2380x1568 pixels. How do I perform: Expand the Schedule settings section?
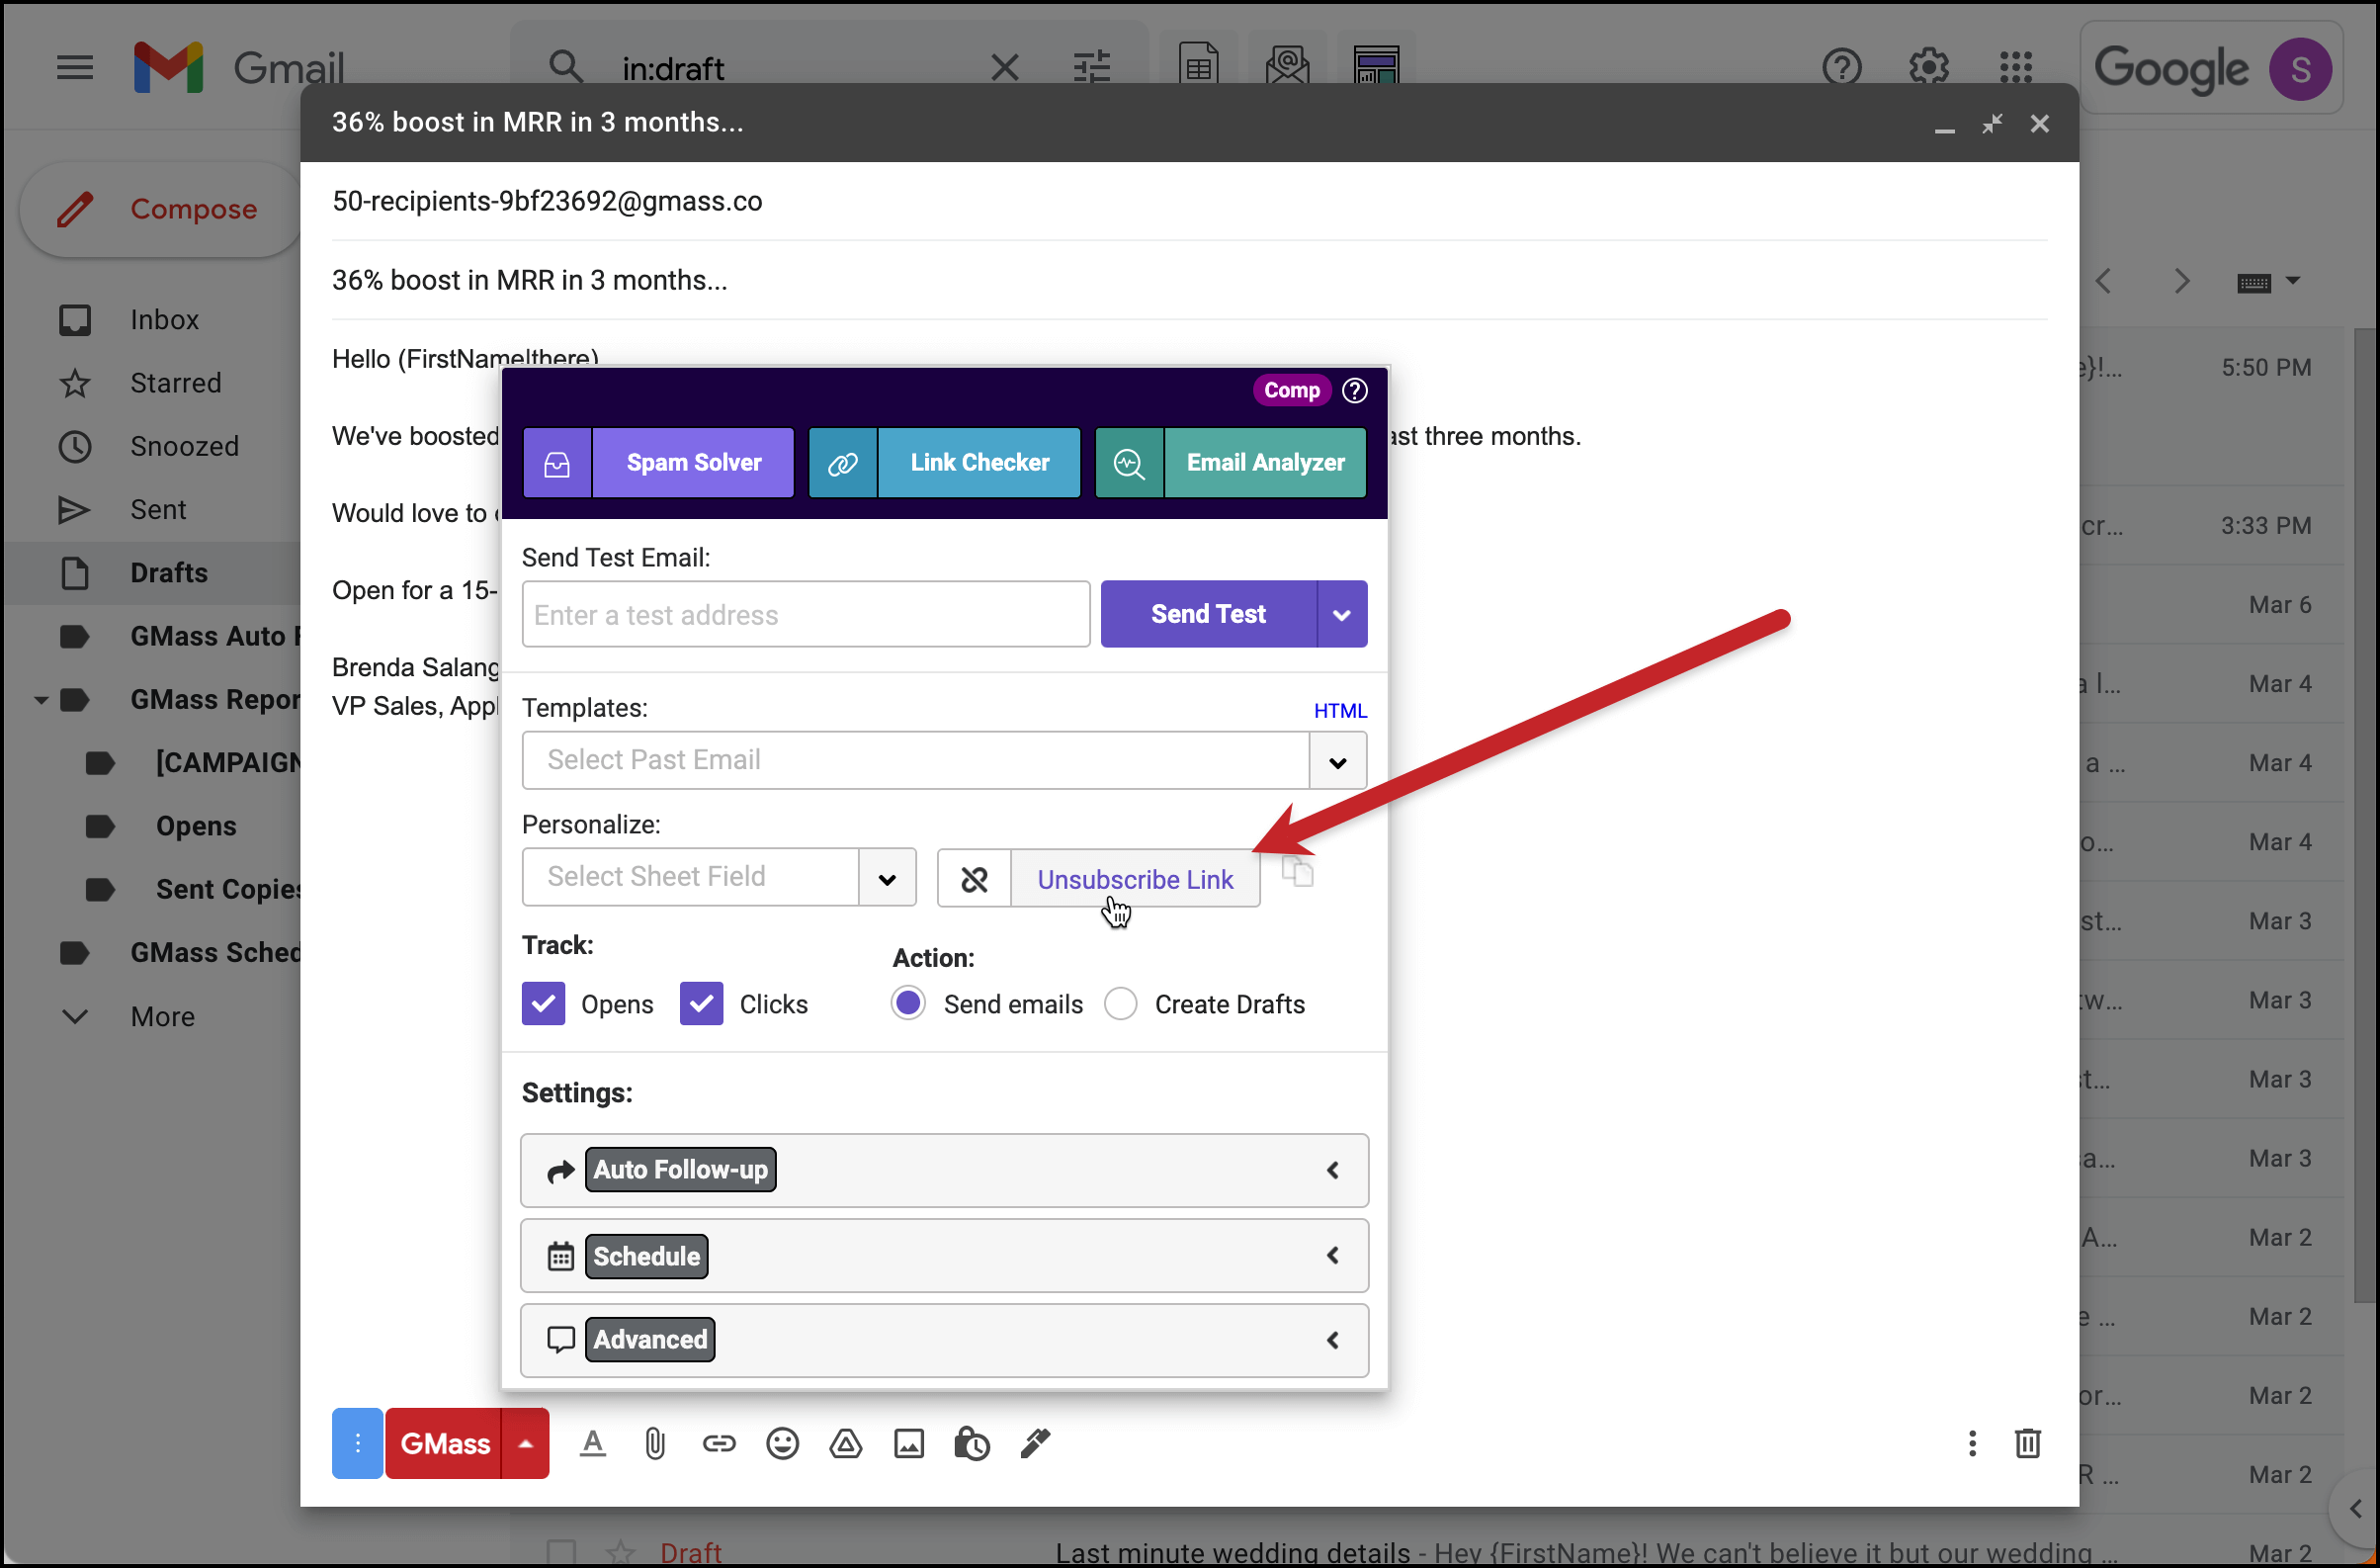pos(944,1256)
